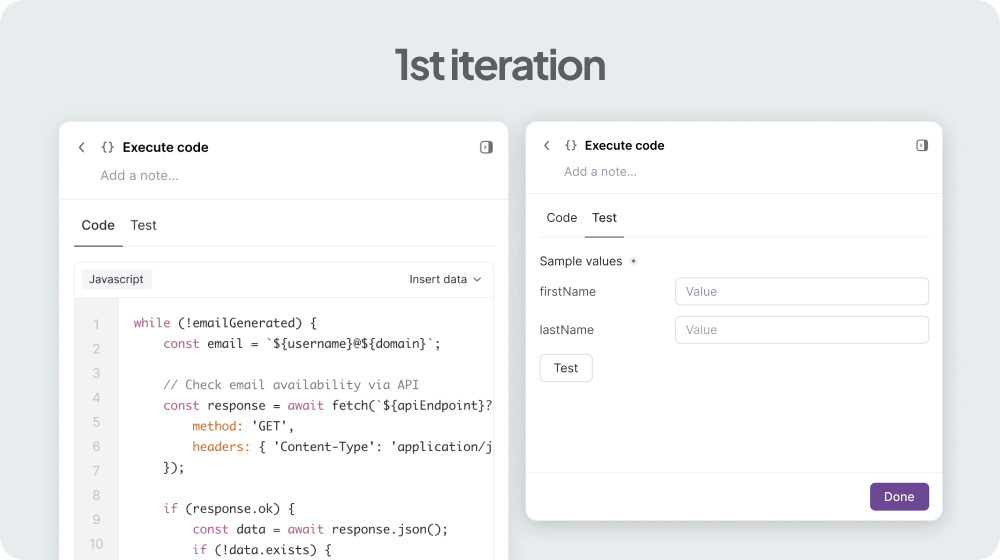Click code line 'while (!emailGenerated) {'
Viewport: 1000px width, 560px height.
click(x=225, y=323)
